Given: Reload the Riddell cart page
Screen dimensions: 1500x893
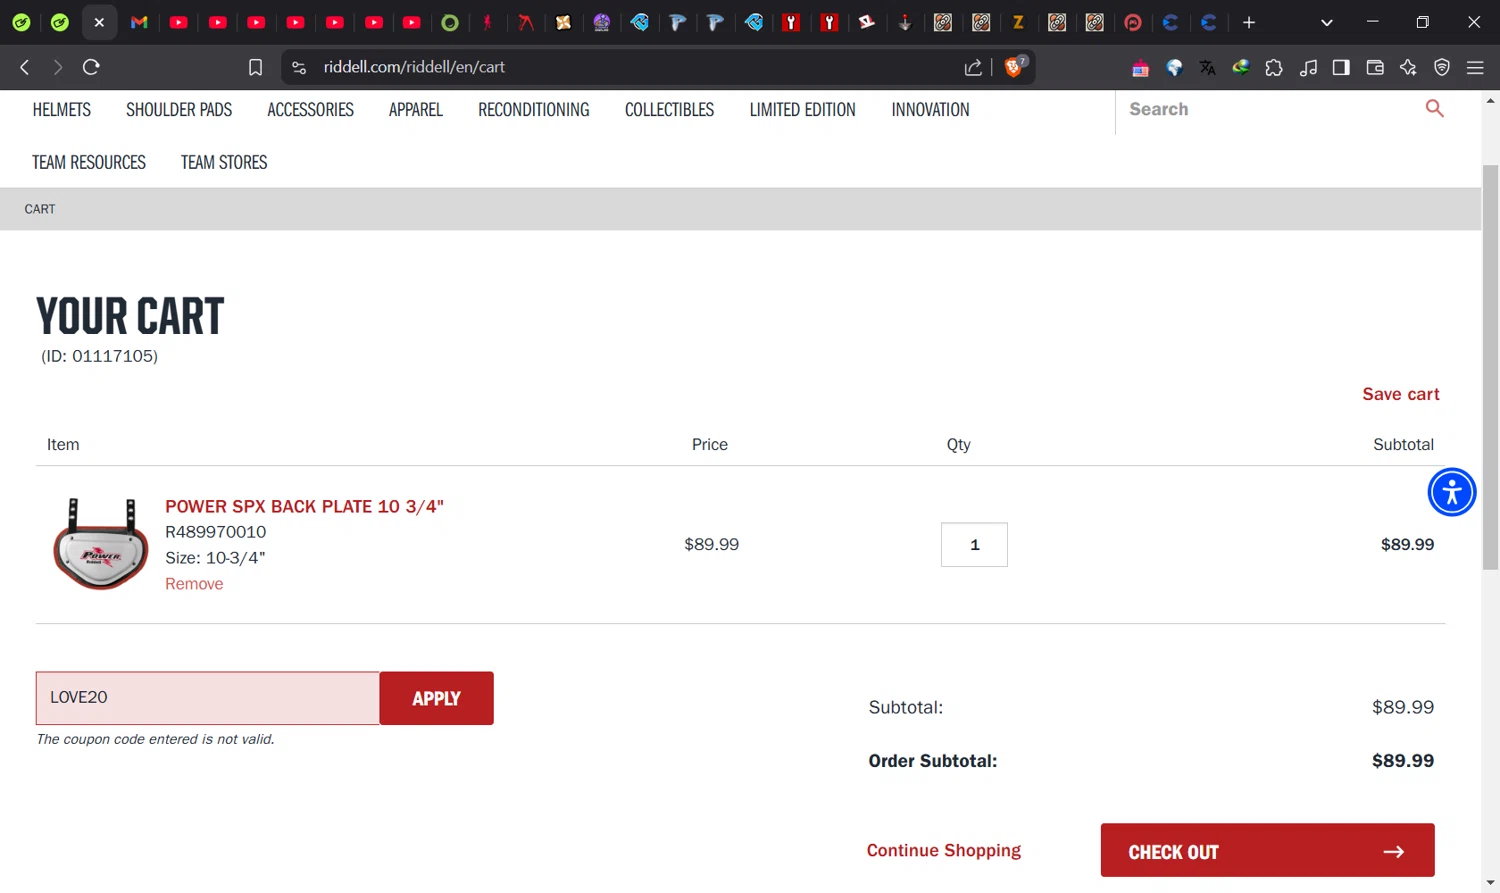Looking at the screenshot, I should (91, 67).
